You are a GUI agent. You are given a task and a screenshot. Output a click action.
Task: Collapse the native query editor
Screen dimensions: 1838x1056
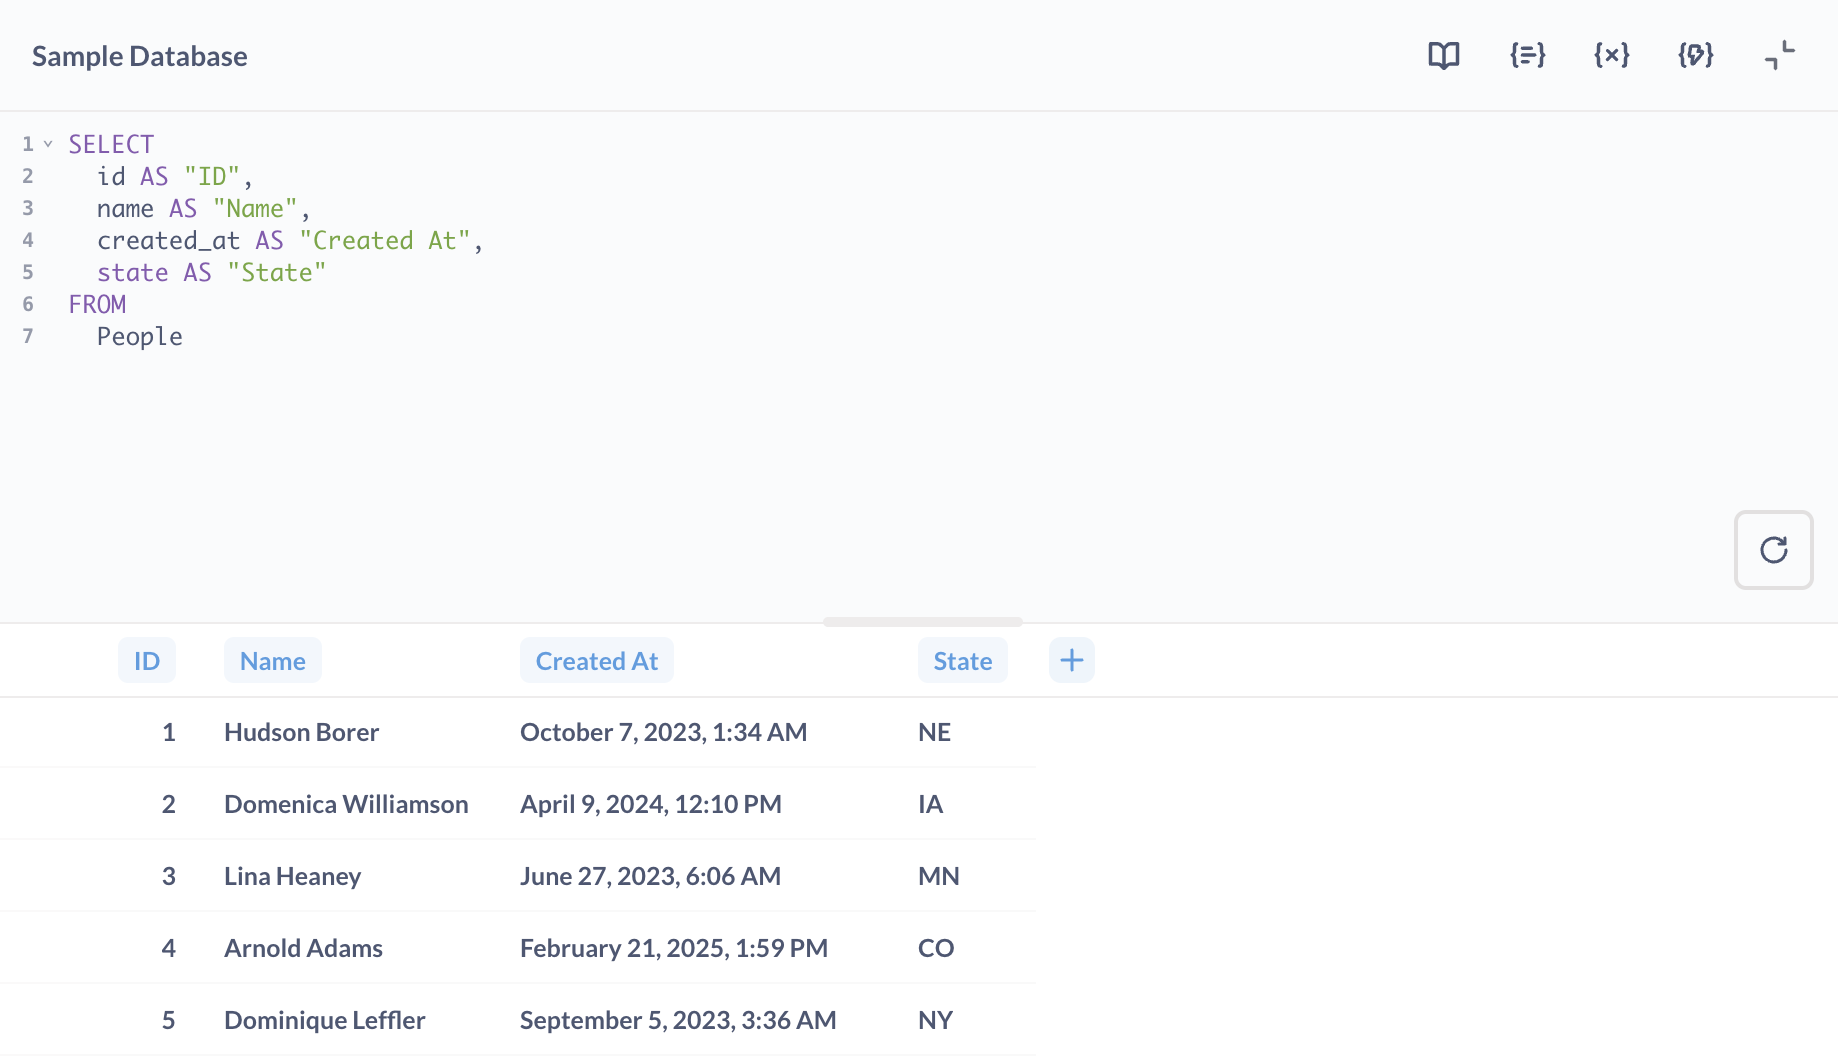(x=1779, y=55)
